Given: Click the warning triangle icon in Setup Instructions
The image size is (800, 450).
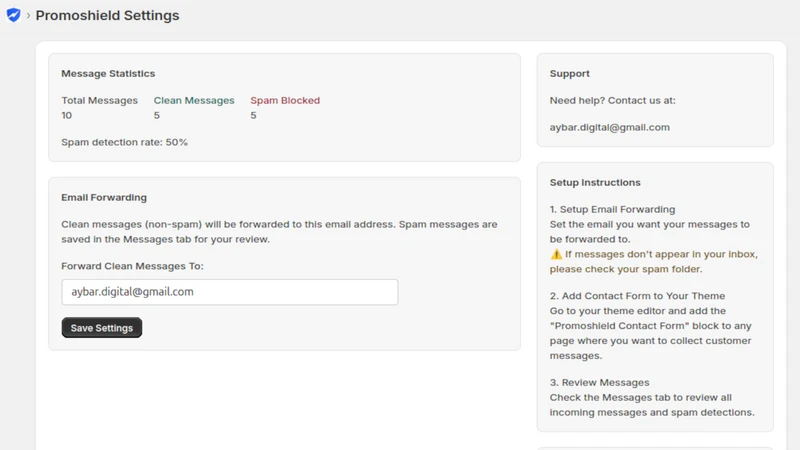Looking at the screenshot, I should pyautogui.click(x=556, y=254).
